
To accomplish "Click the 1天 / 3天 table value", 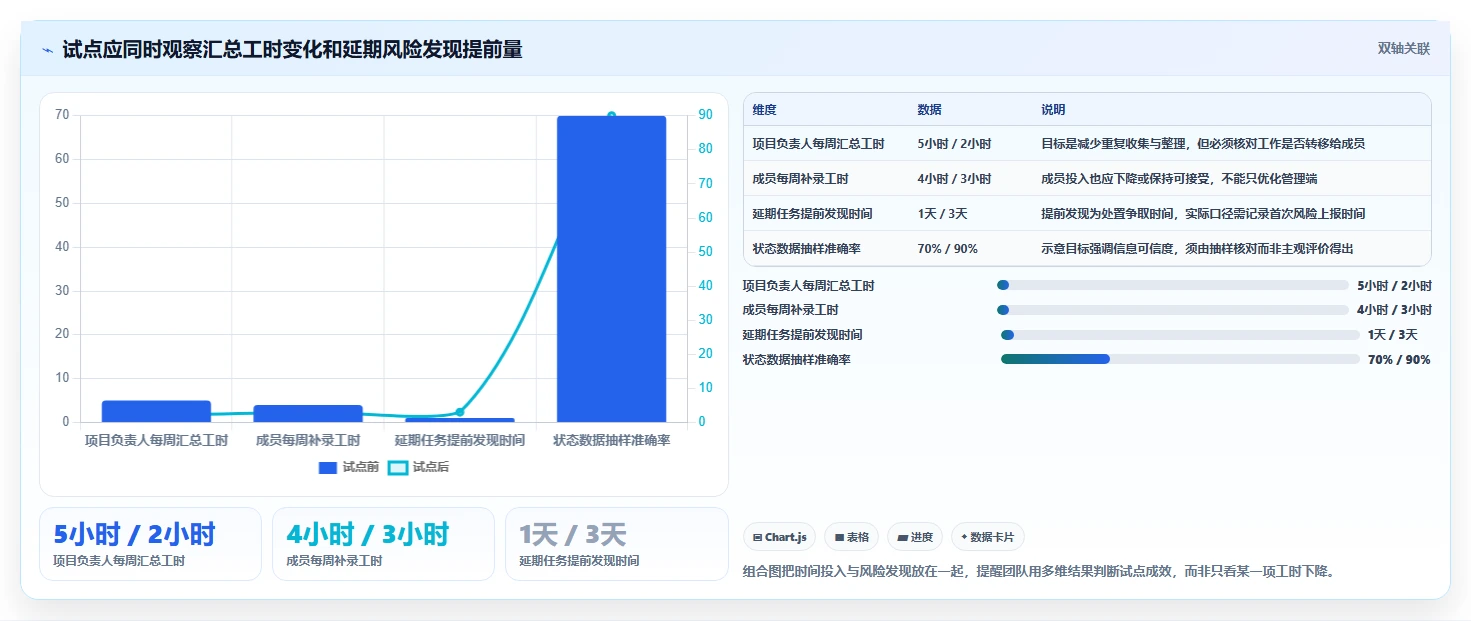I will click(942, 214).
